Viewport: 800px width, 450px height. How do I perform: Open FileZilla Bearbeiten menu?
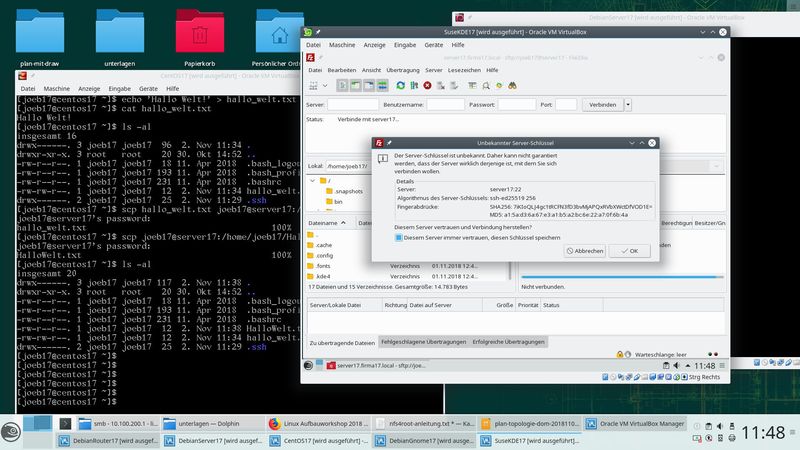pyautogui.click(x=342, y=70)
